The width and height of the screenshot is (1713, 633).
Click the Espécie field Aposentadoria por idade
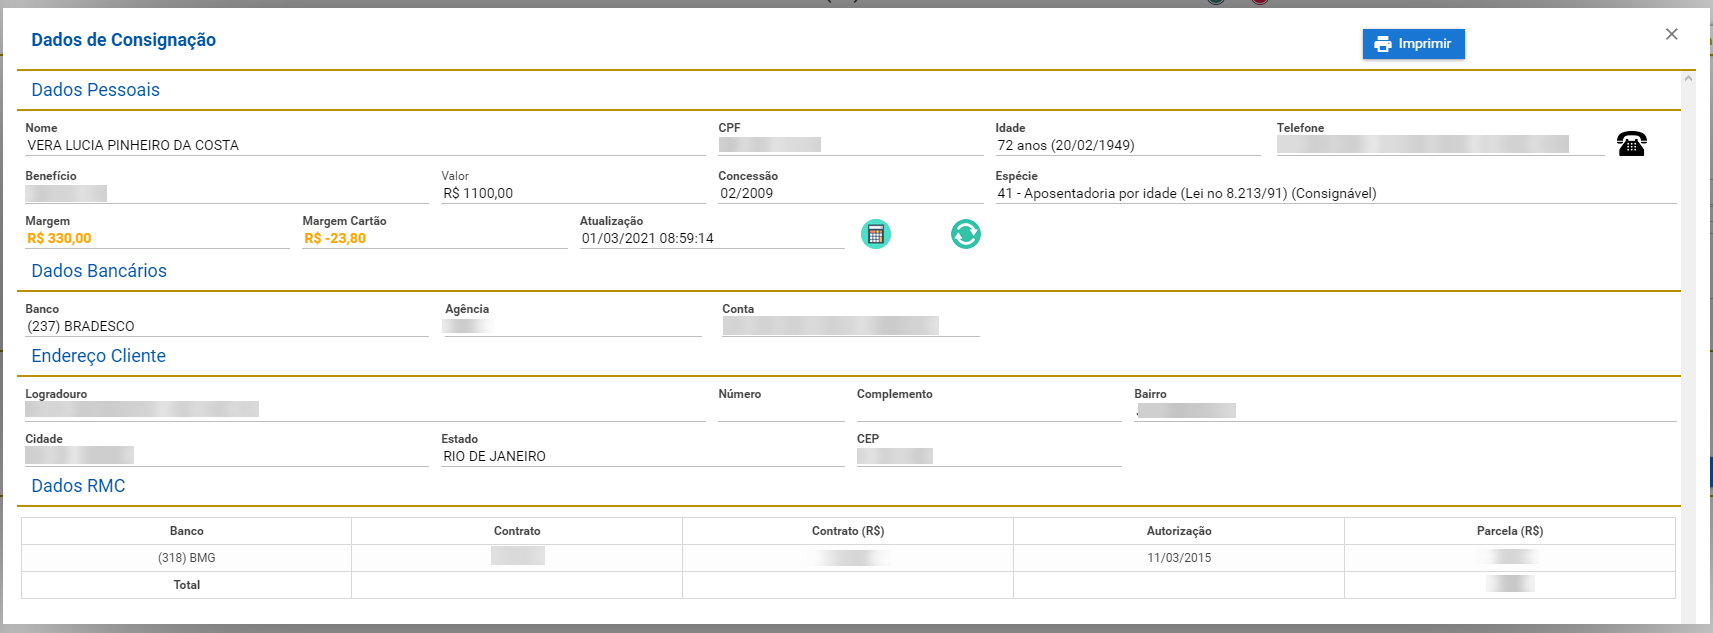pos(1336,193)
